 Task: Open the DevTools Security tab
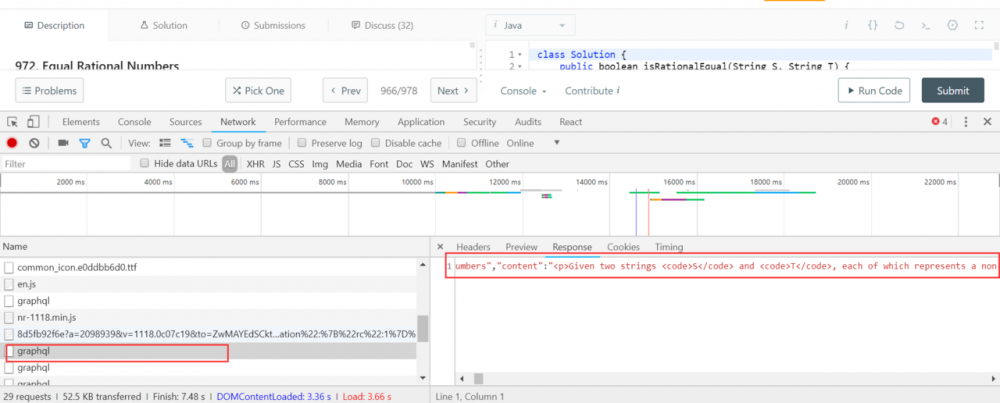pyautogui.click(x=480, y=122)
